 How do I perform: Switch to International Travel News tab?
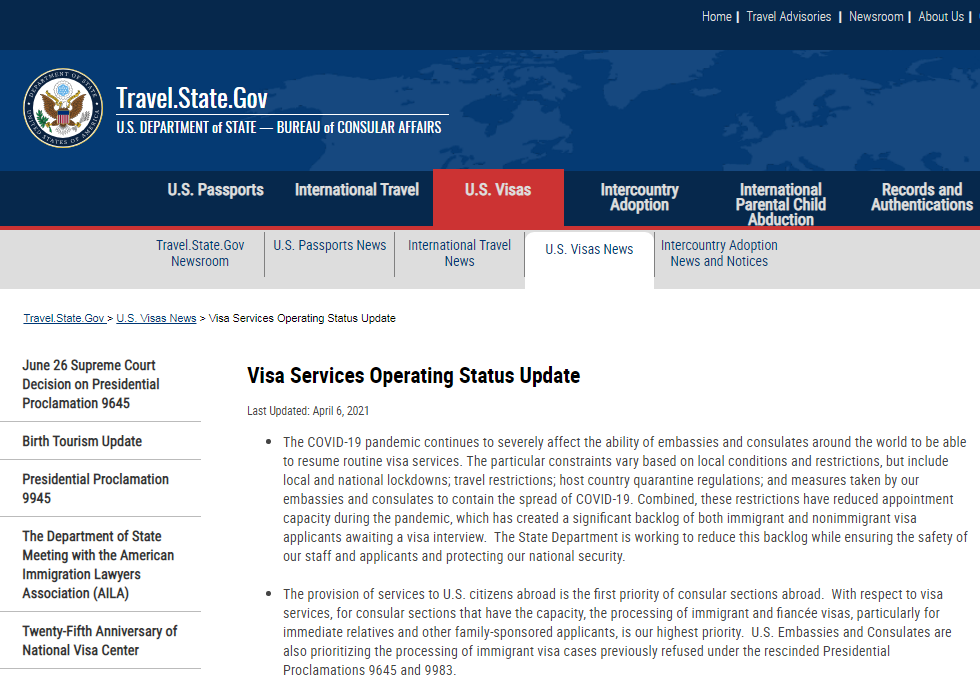(x=459, y=253)
